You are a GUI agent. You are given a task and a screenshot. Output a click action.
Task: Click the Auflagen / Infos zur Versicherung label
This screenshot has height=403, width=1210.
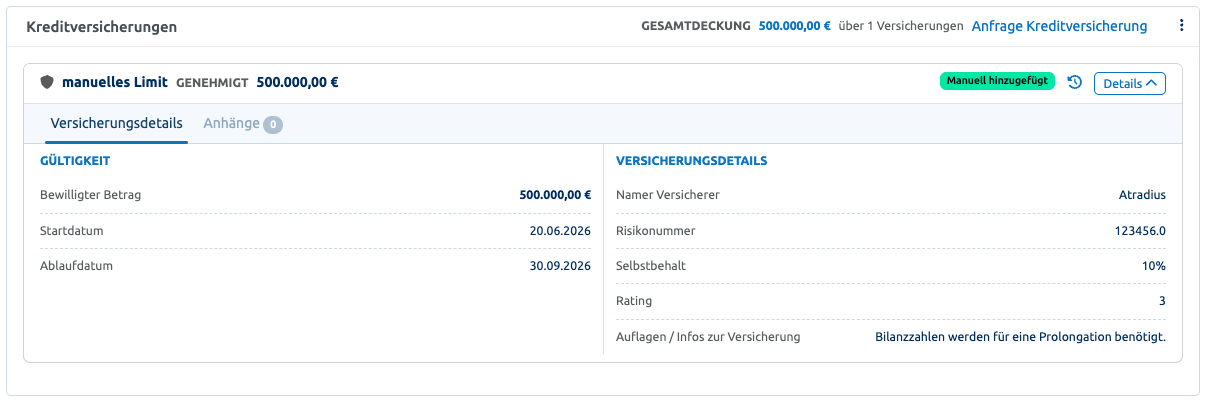coord(709,337)
